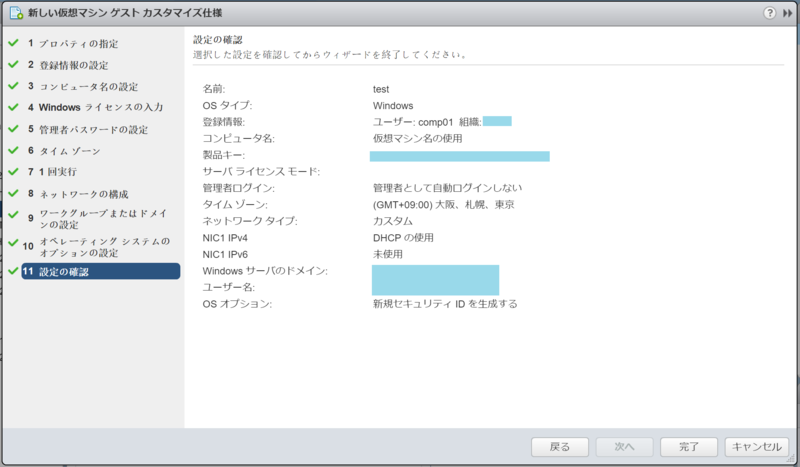
Task: Open the help question mark icon
Action: pos(769,13)
